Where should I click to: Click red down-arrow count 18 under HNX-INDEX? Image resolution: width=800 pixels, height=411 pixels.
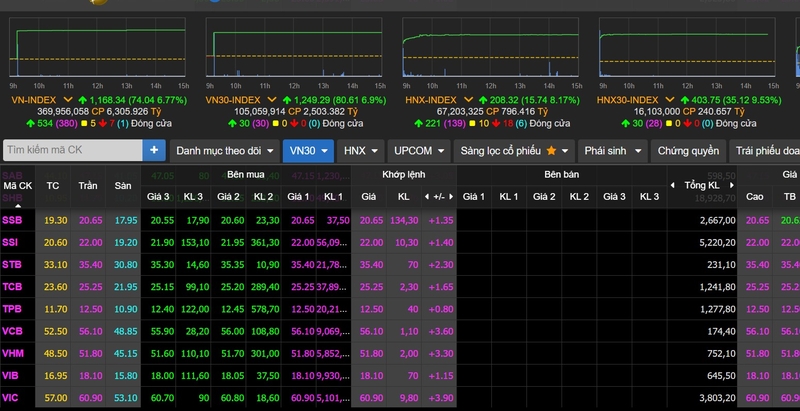(x=507, y=123)
